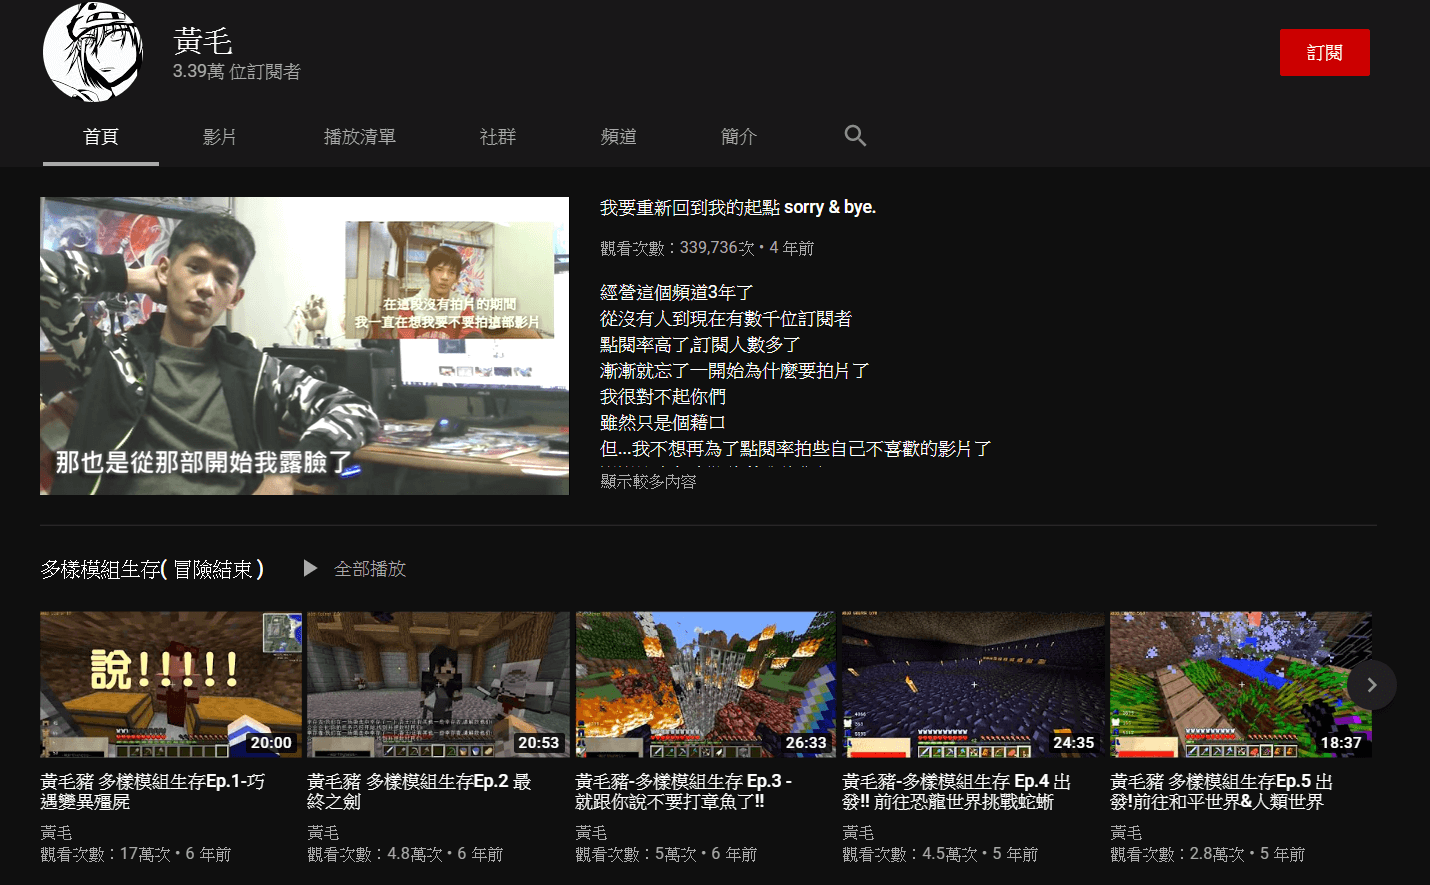Select the 頻道 tab
Image resolution: width=1430 pixels, height=885 pixels.
click(619, 137)
